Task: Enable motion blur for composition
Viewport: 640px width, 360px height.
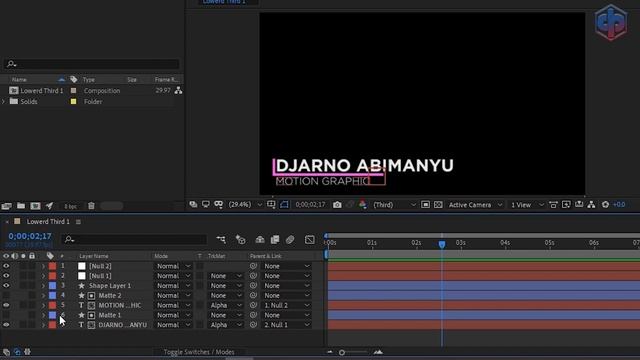Action: (290, 240)
